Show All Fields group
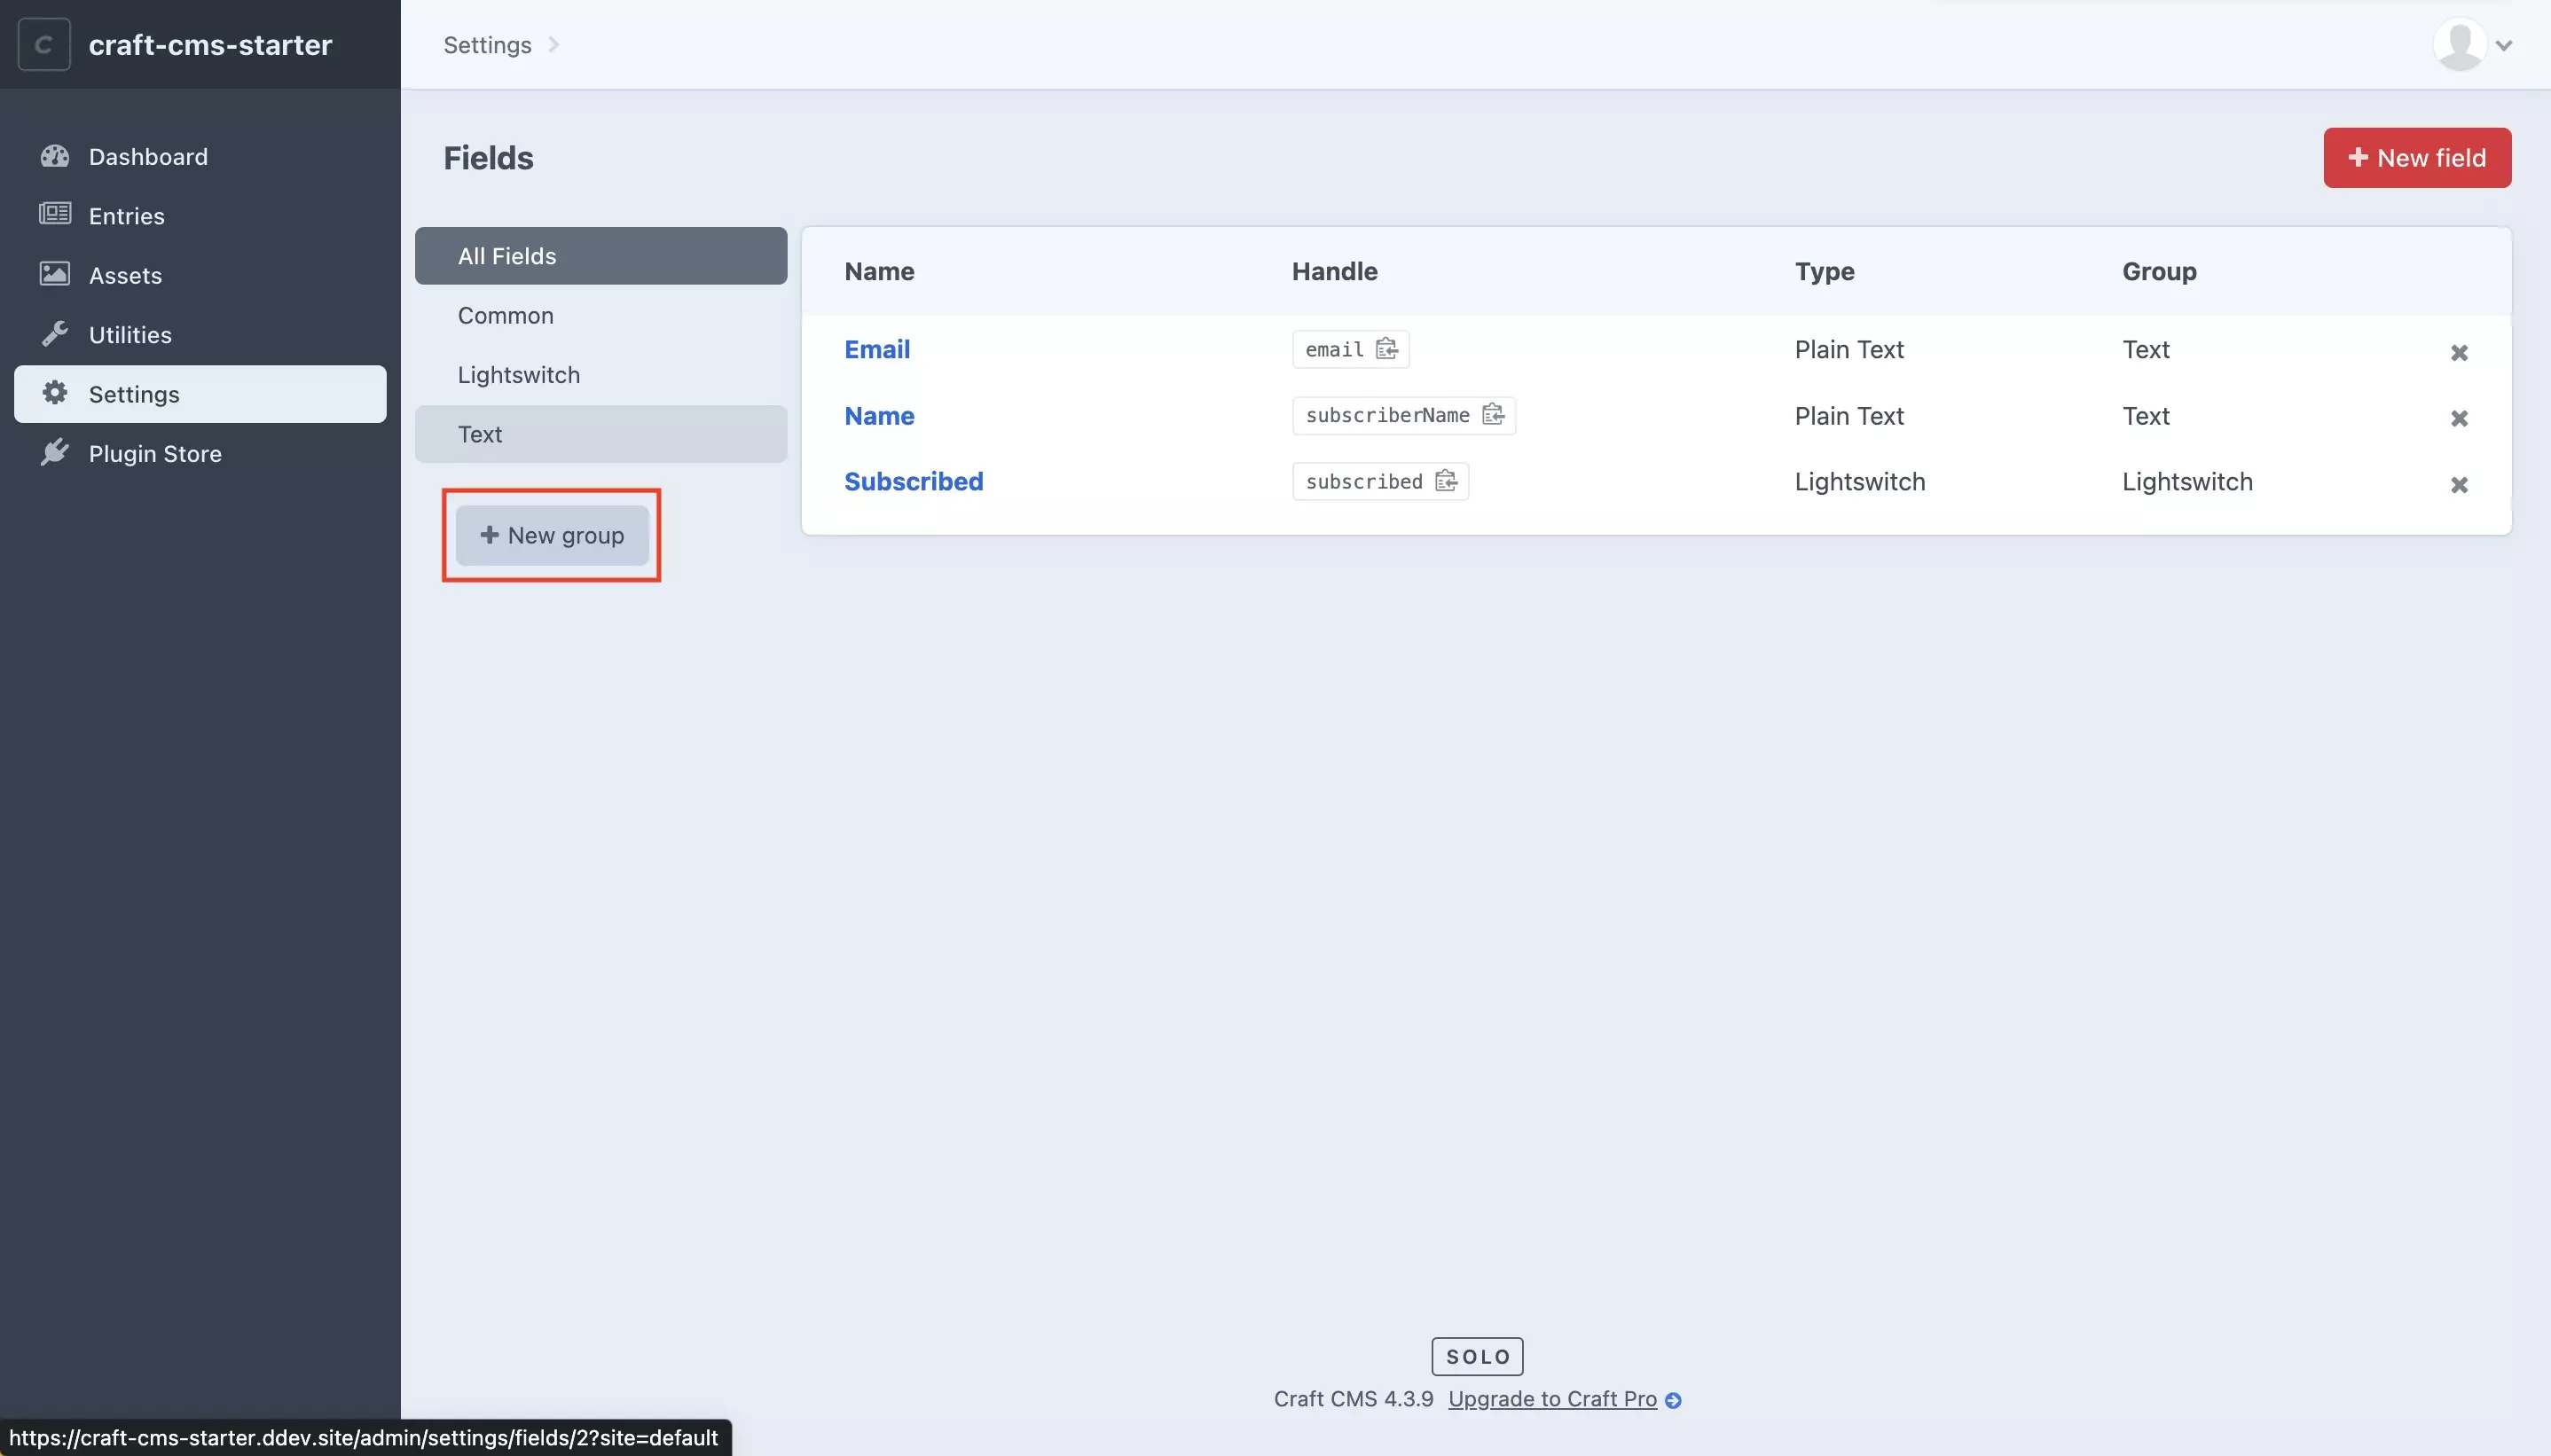The image size is (2551, 1456). [601, 256]
